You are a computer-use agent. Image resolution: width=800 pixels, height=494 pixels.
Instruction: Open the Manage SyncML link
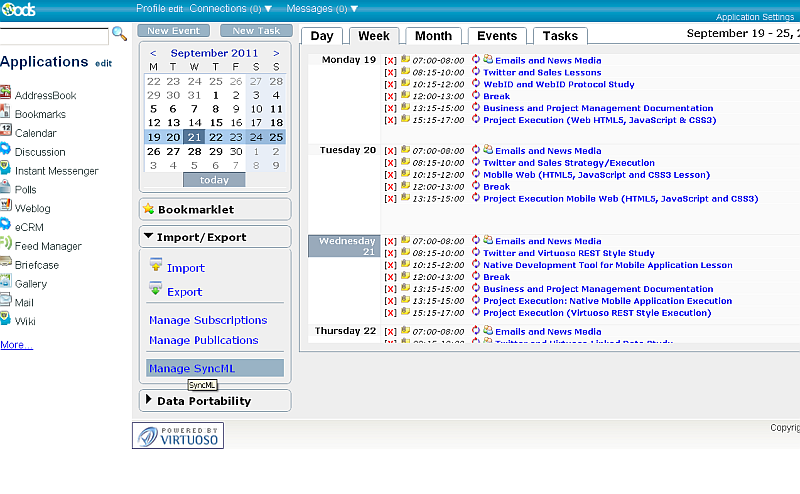coord(191,369)
